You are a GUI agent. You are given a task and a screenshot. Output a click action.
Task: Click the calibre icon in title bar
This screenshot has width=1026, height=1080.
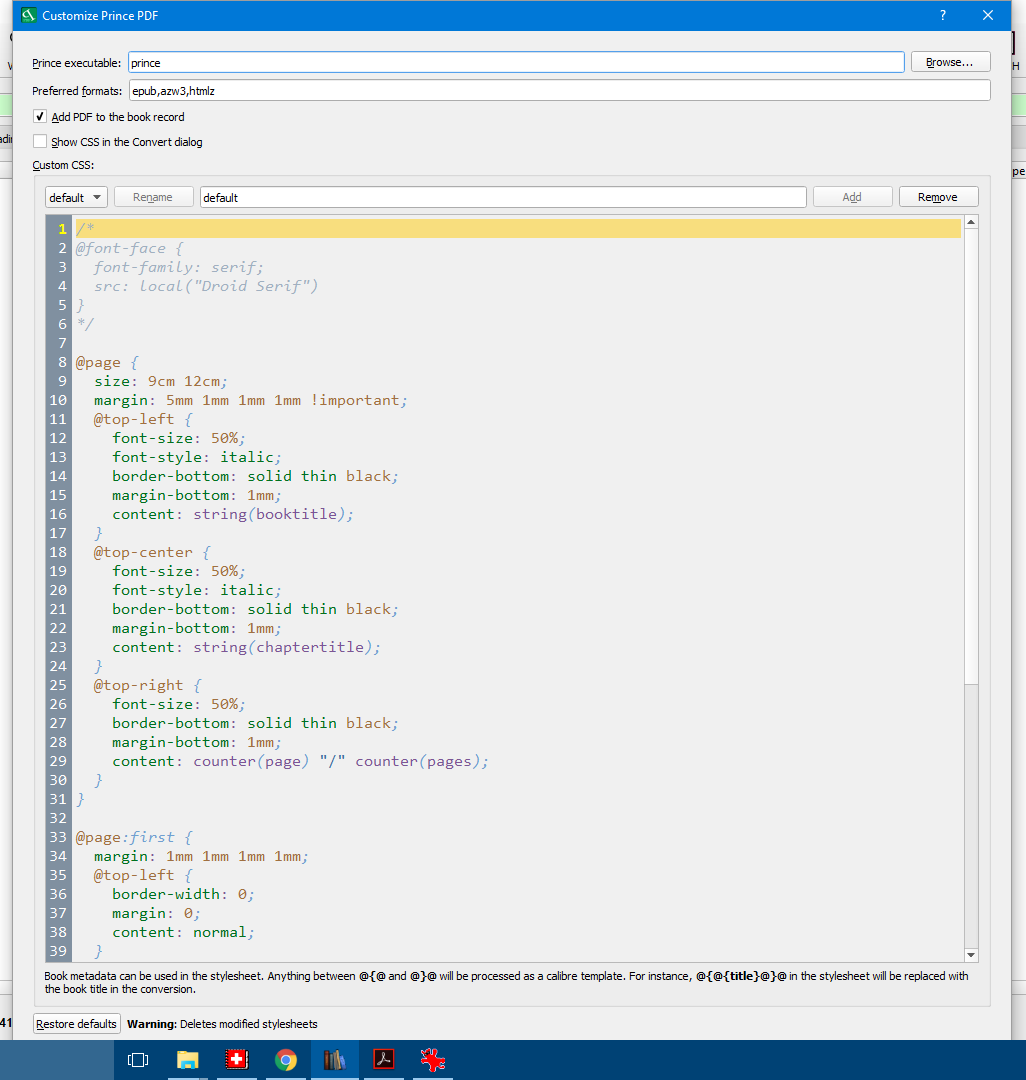coord(28,16)
